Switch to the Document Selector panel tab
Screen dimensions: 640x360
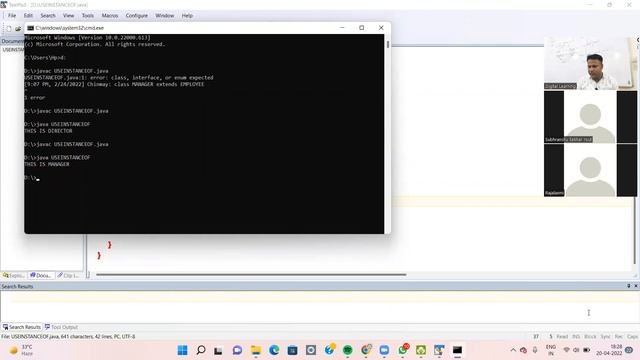click(x=41, y=276)
